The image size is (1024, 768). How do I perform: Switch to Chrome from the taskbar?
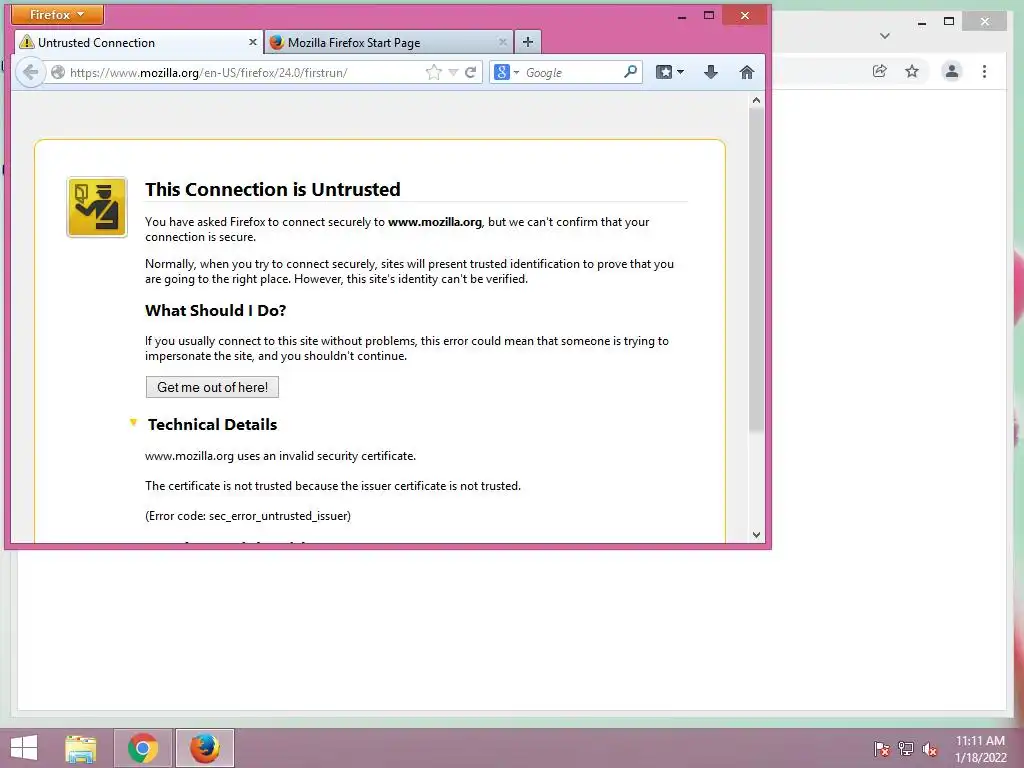(143, 748)
